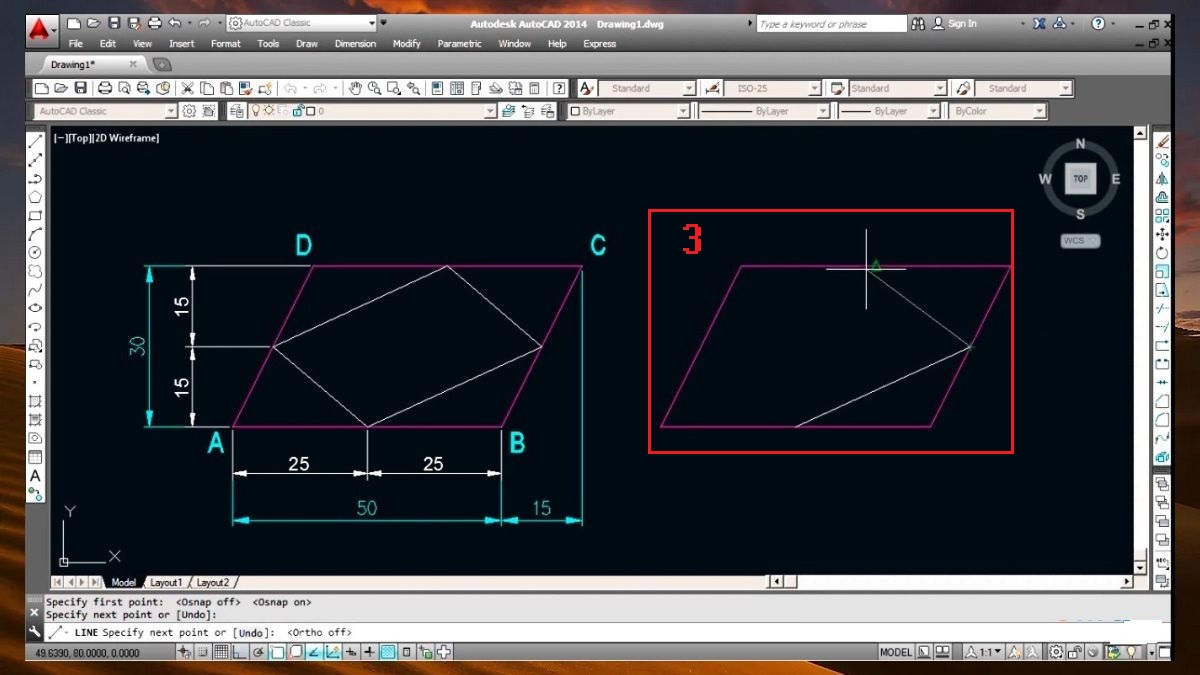
Task: Select the Pan hand tool
Action: tap(355, 88)
